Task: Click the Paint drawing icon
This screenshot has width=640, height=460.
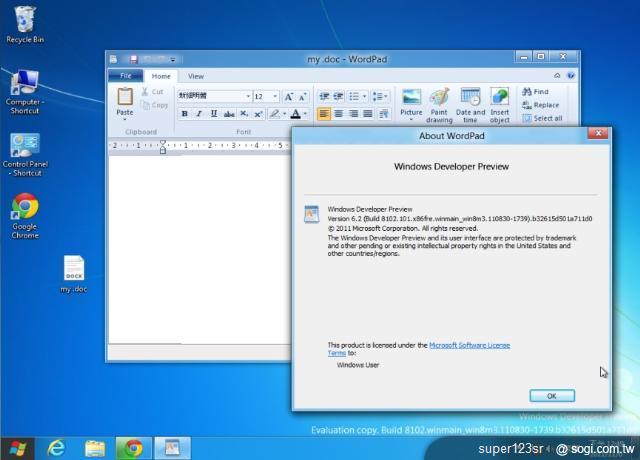Action: click(439, 97)
